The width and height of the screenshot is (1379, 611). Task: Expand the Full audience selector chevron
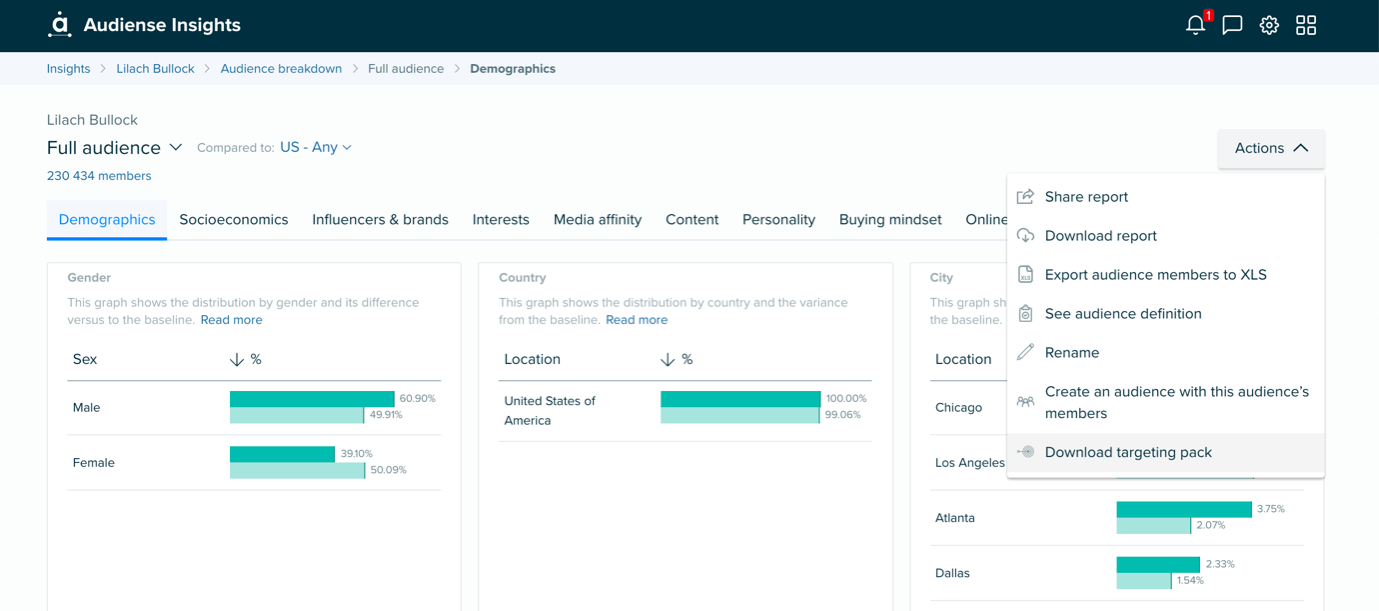point(176,147)
